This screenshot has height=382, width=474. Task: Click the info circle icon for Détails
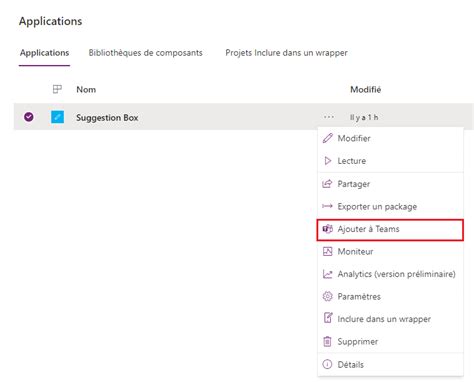click(327, 364)
